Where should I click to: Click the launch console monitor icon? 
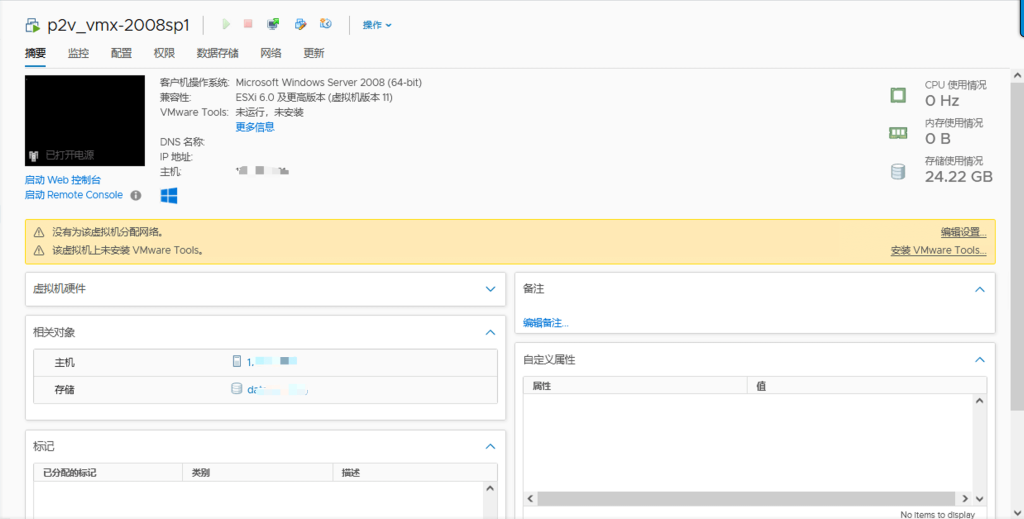tap(273, 24)
